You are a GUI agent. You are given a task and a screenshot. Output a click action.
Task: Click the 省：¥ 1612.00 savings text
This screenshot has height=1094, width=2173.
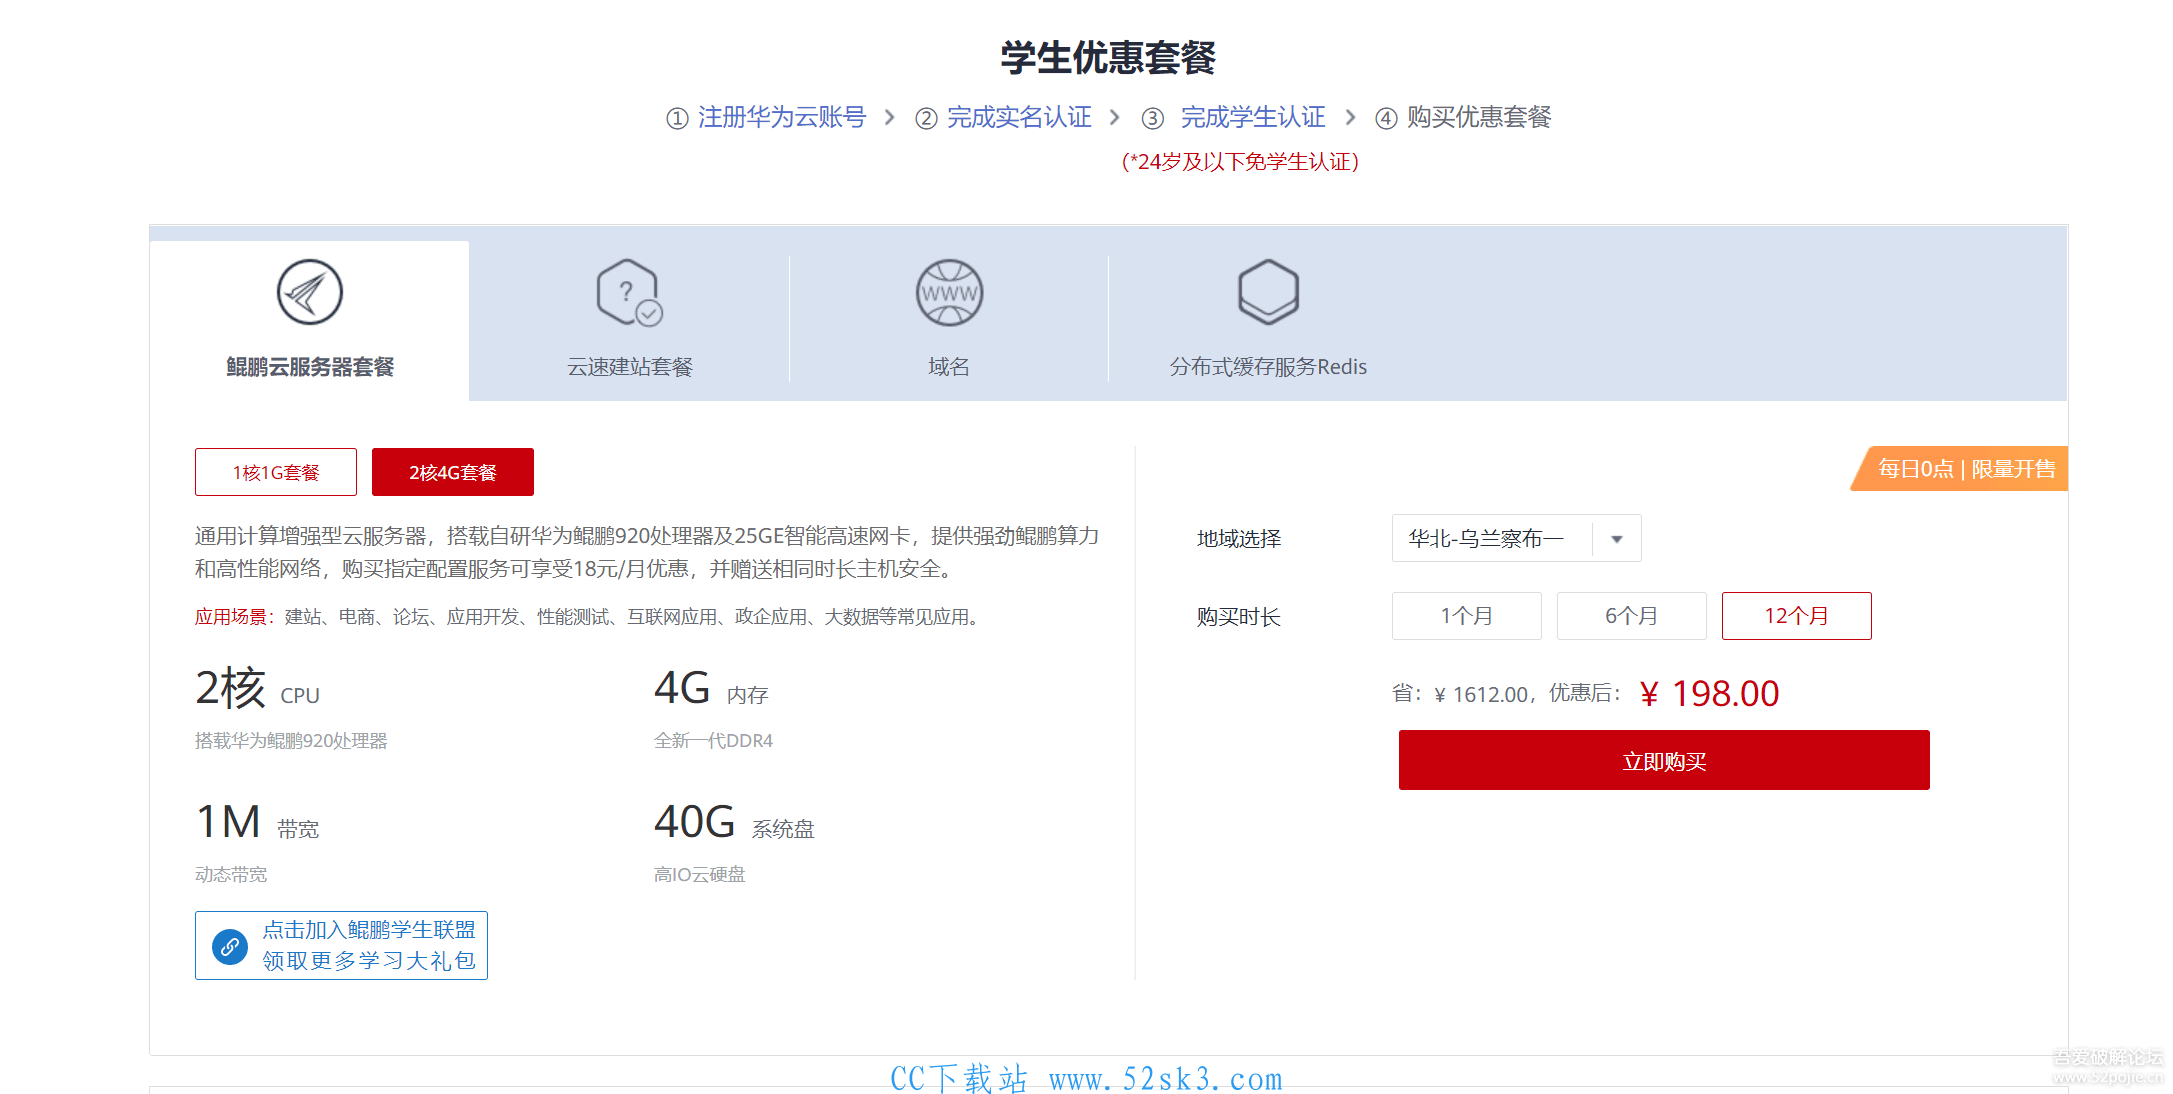1460,694
